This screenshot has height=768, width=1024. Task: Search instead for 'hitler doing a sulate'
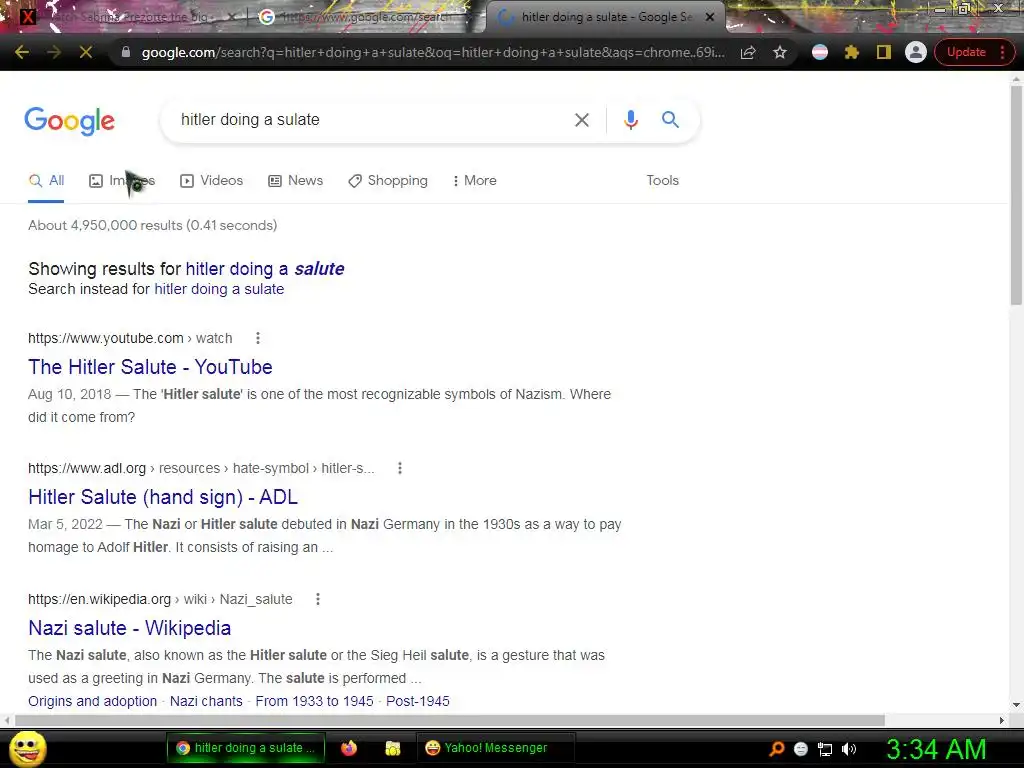pyautogui.click(x=219, y=289)
